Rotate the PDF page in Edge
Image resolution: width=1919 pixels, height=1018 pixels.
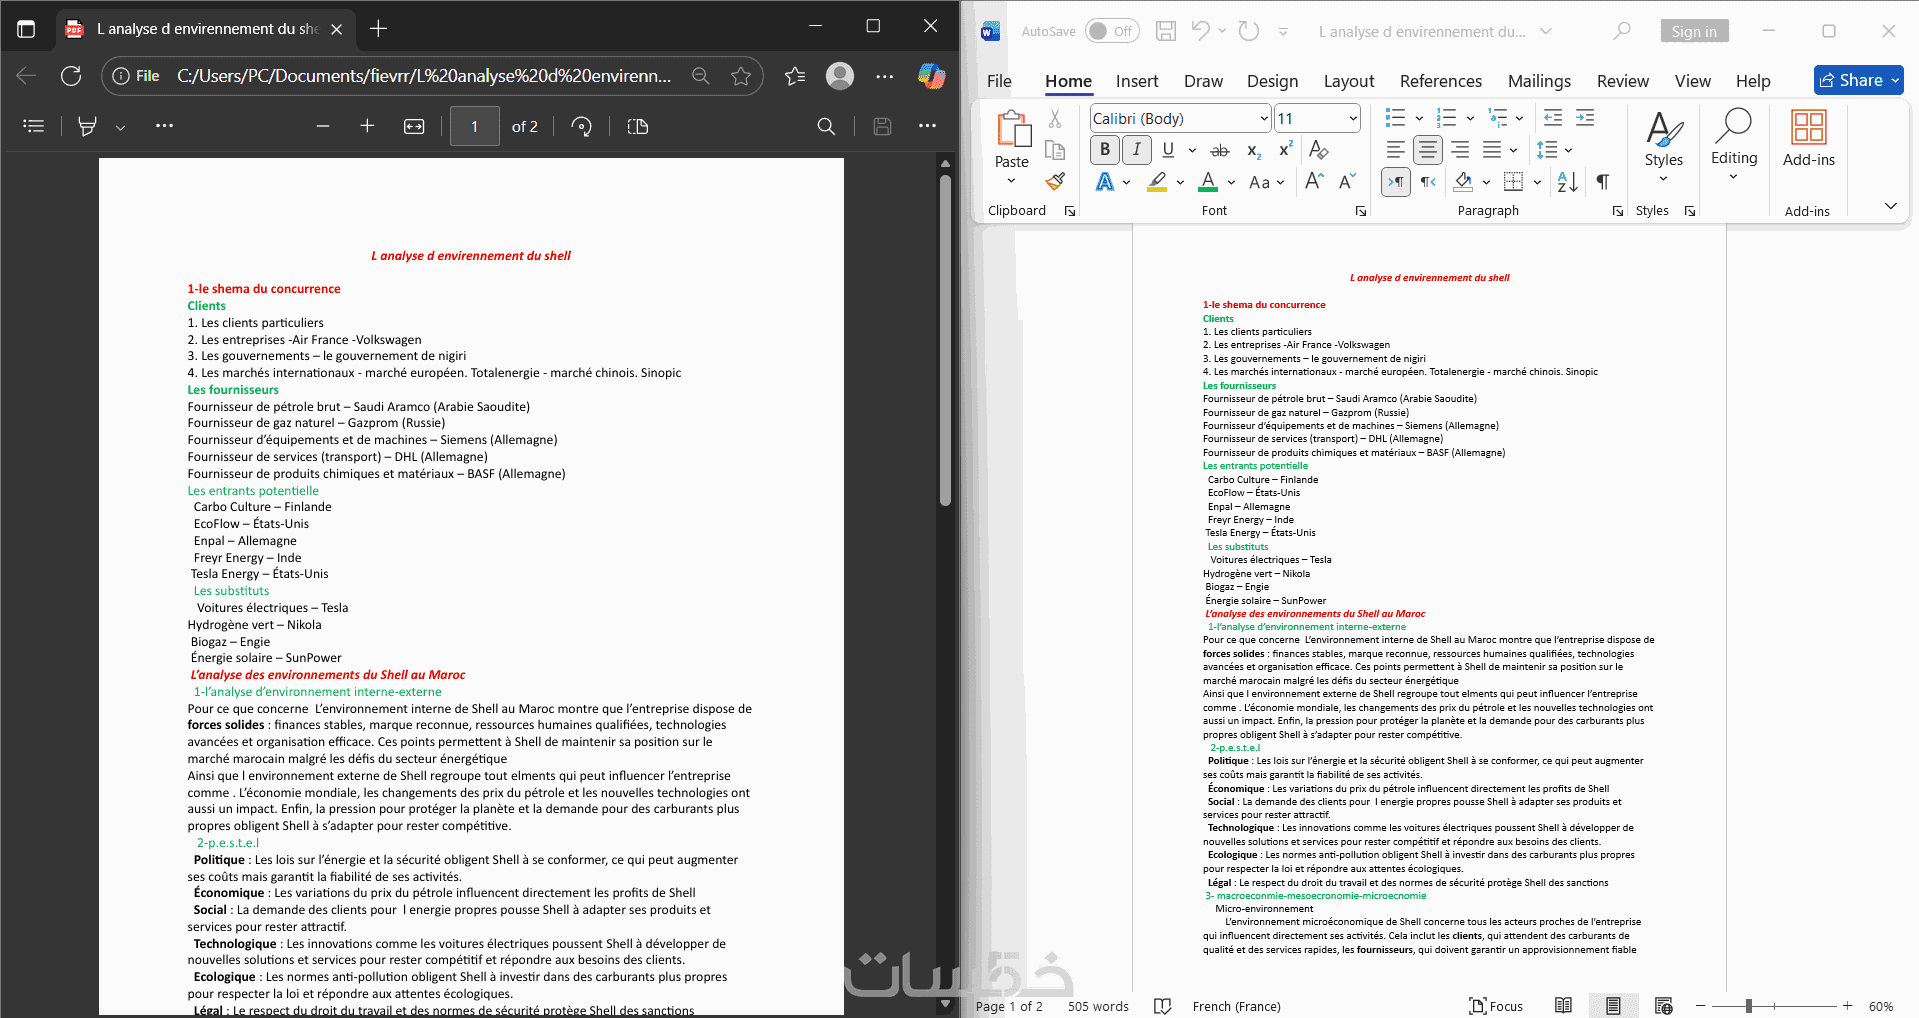point(582,126)
